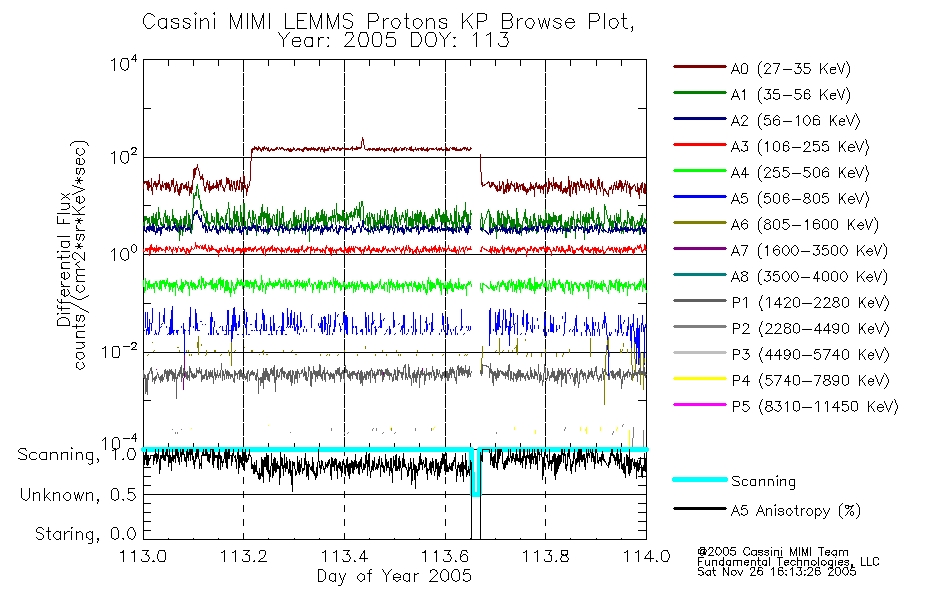
Task: Click the yellow P4 legend line
Action: click(699, 378)
